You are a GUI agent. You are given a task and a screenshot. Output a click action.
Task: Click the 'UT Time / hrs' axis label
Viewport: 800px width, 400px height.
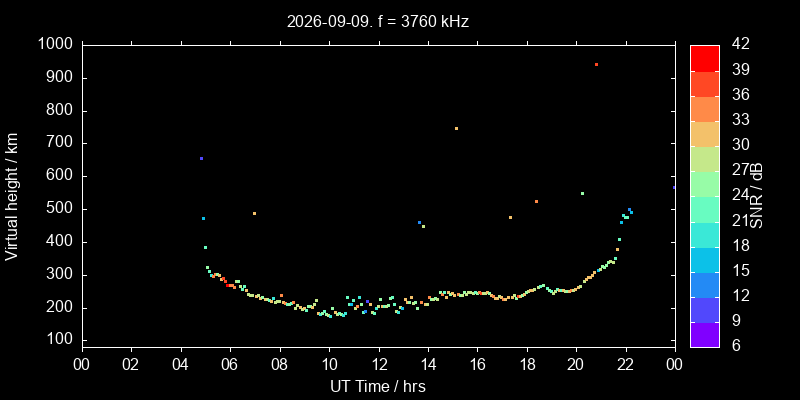click(x=378, y=386)
